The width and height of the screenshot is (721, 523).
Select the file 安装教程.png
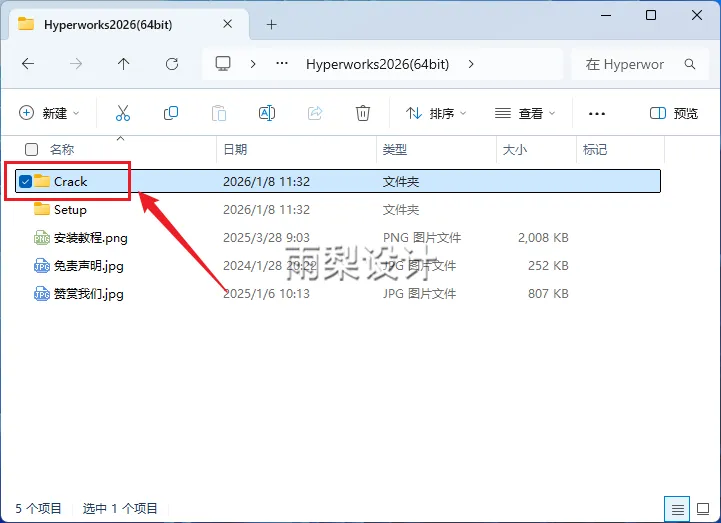[x=91, y=238]
